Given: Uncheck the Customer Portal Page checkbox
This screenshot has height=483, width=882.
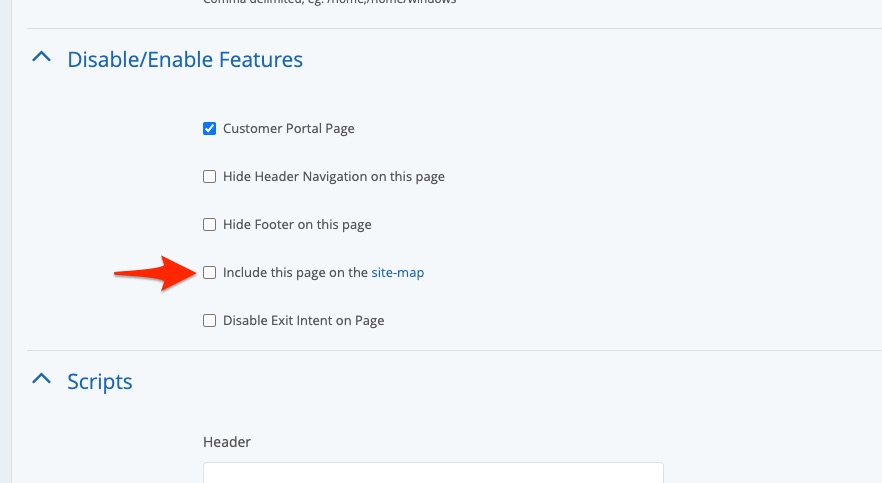Looking at the screenshot, I should [x=210, y=128].
